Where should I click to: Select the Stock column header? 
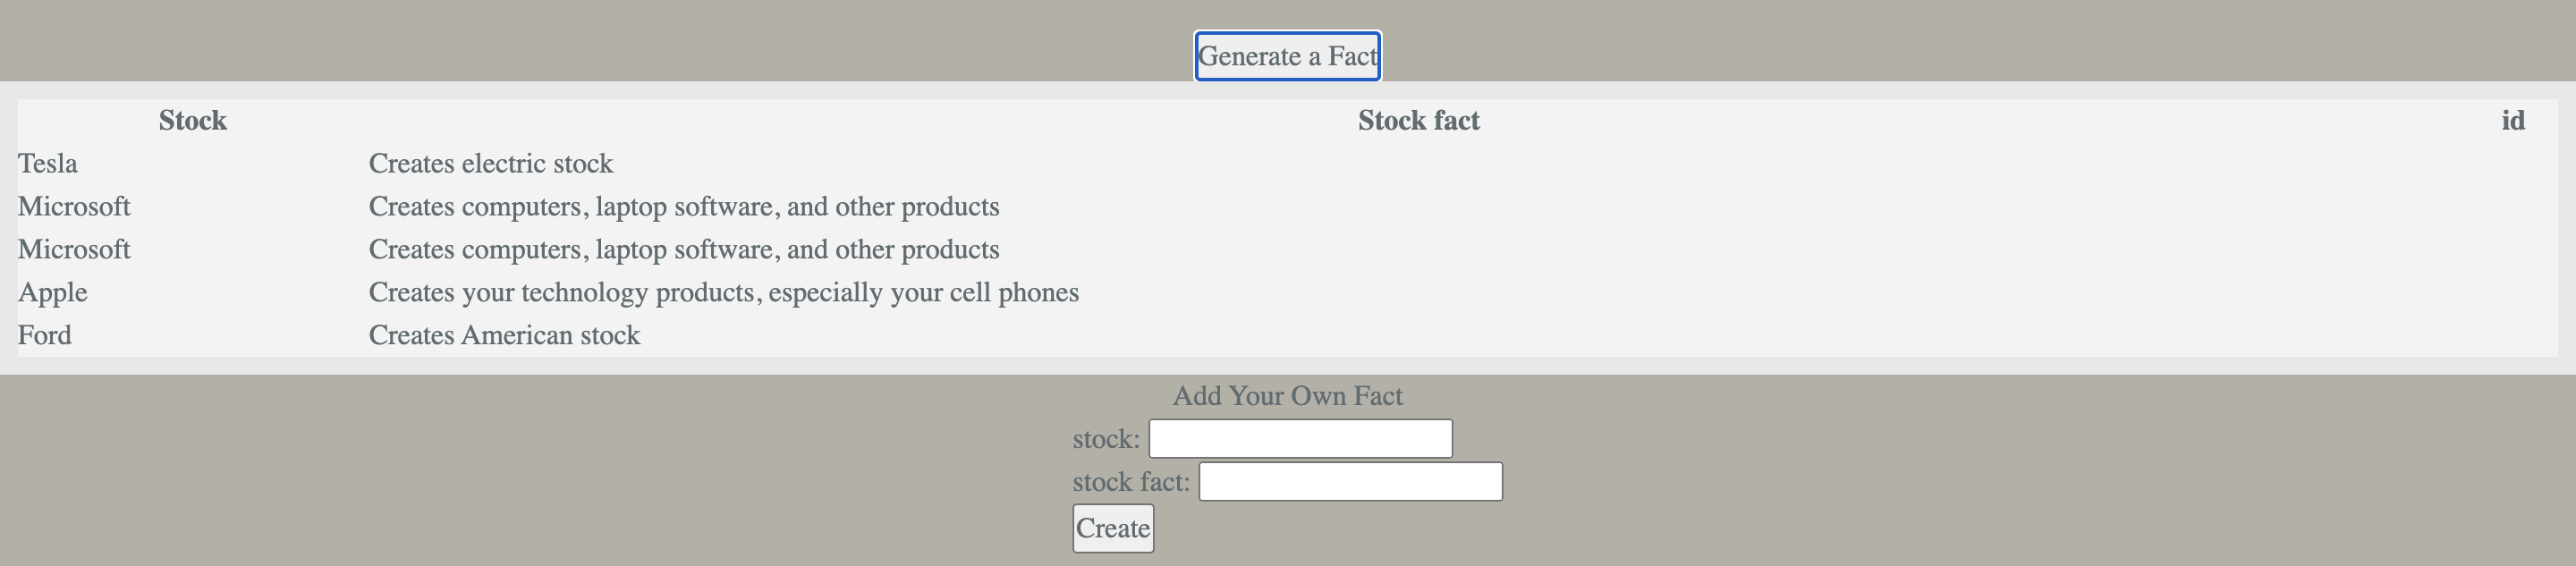tap(192, 121)
